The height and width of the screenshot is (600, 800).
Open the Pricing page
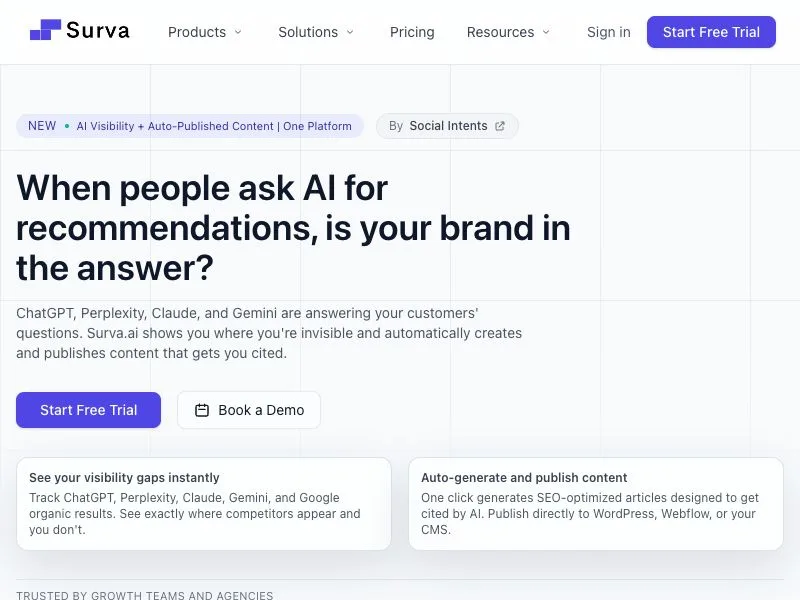point(412,32)
